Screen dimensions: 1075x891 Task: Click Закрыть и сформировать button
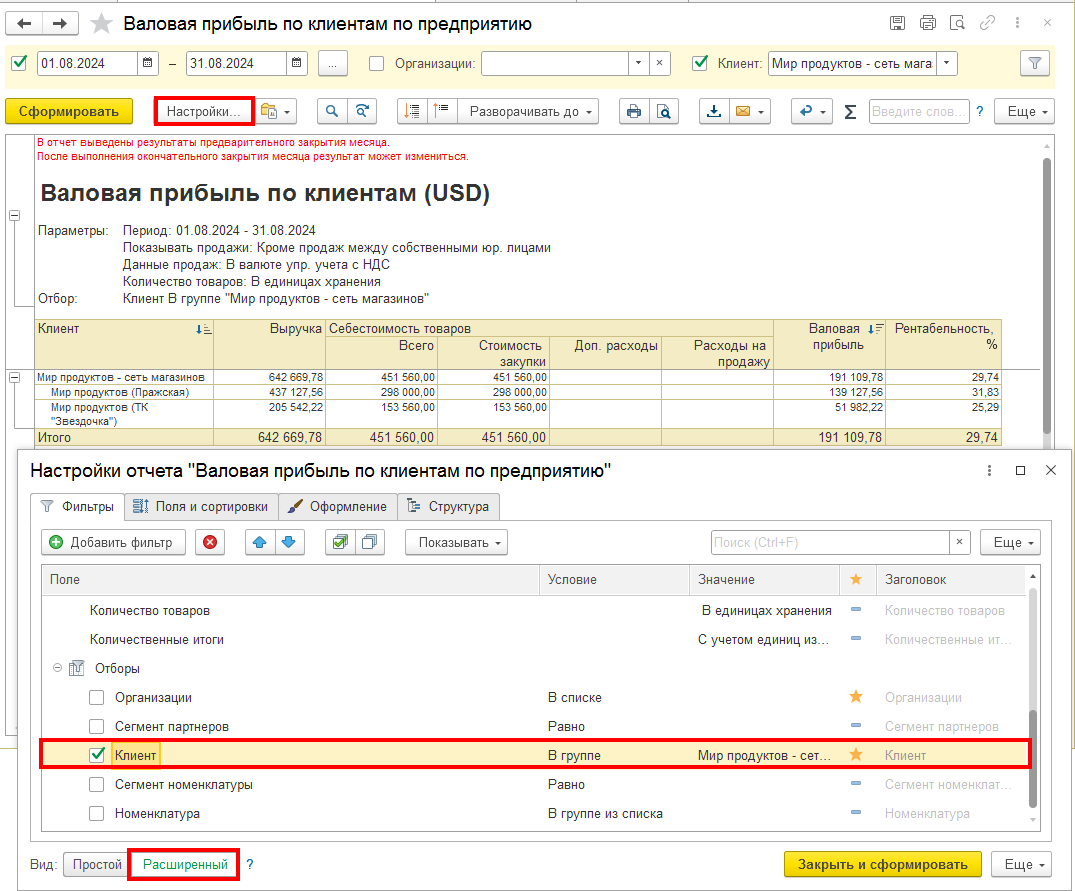tap(882, 864)
